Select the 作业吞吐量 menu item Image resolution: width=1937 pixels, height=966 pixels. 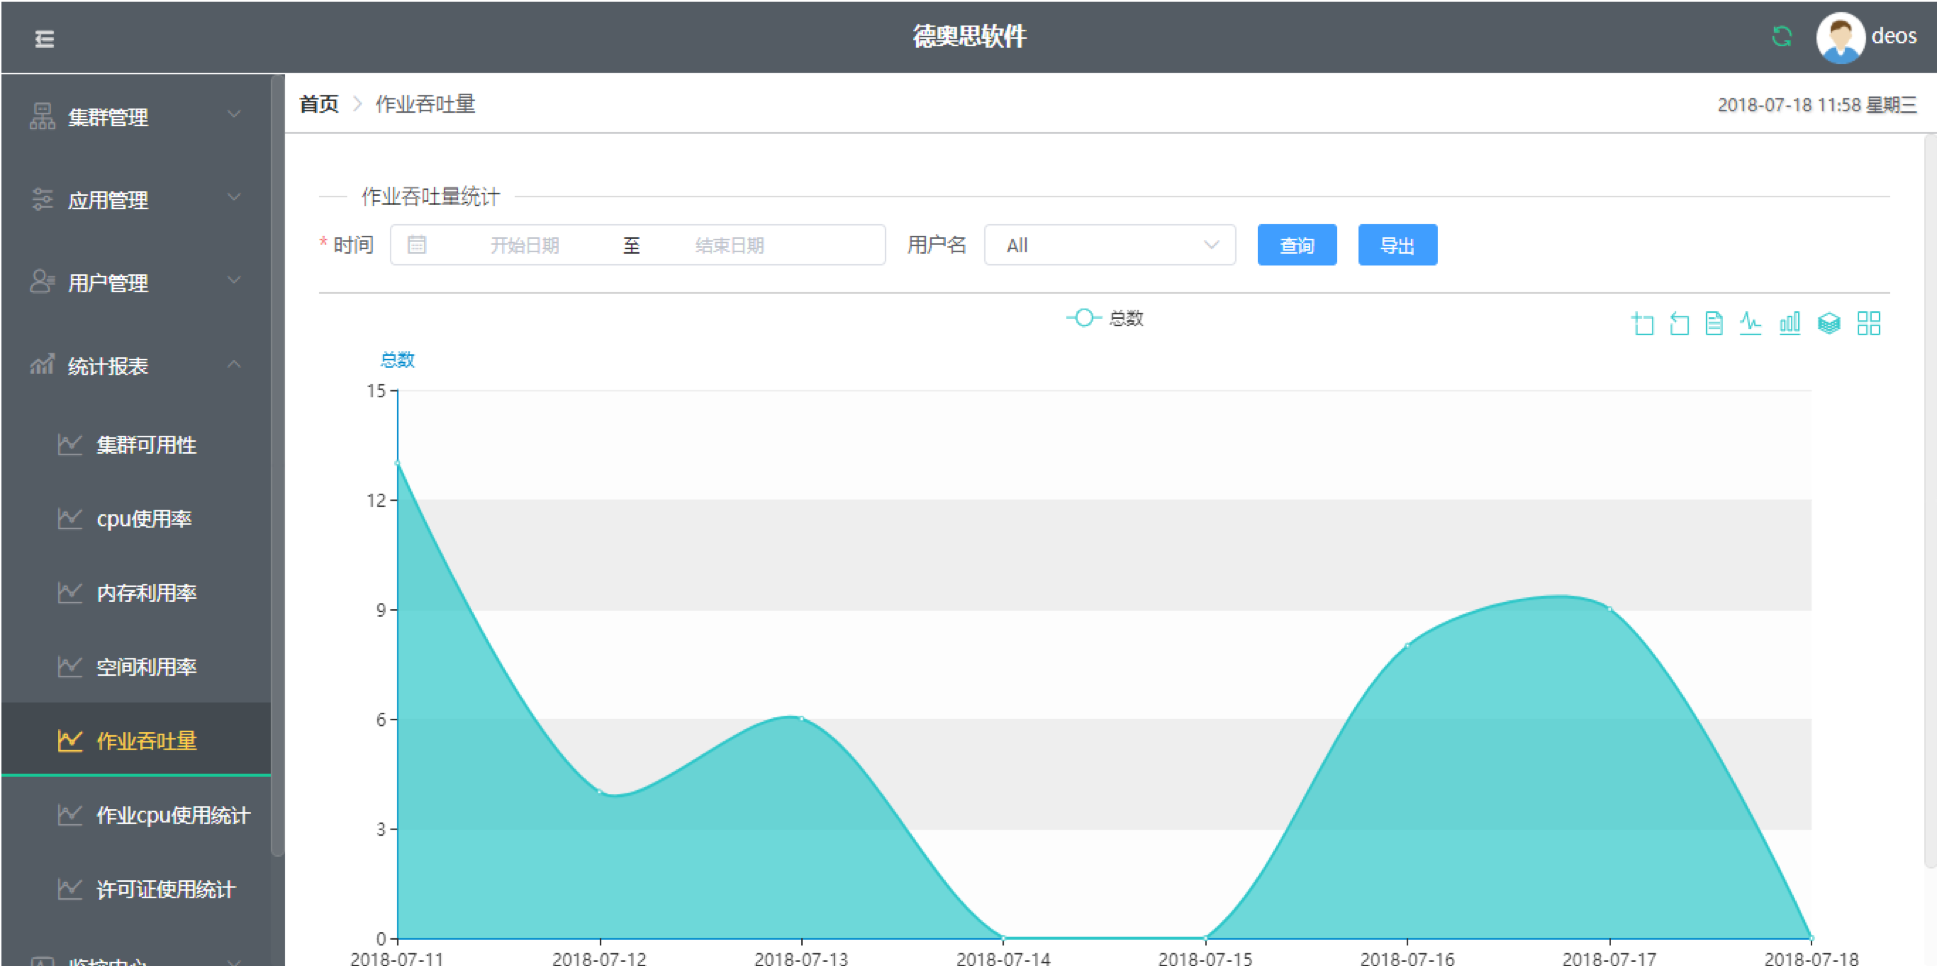[x=136, y=740]
